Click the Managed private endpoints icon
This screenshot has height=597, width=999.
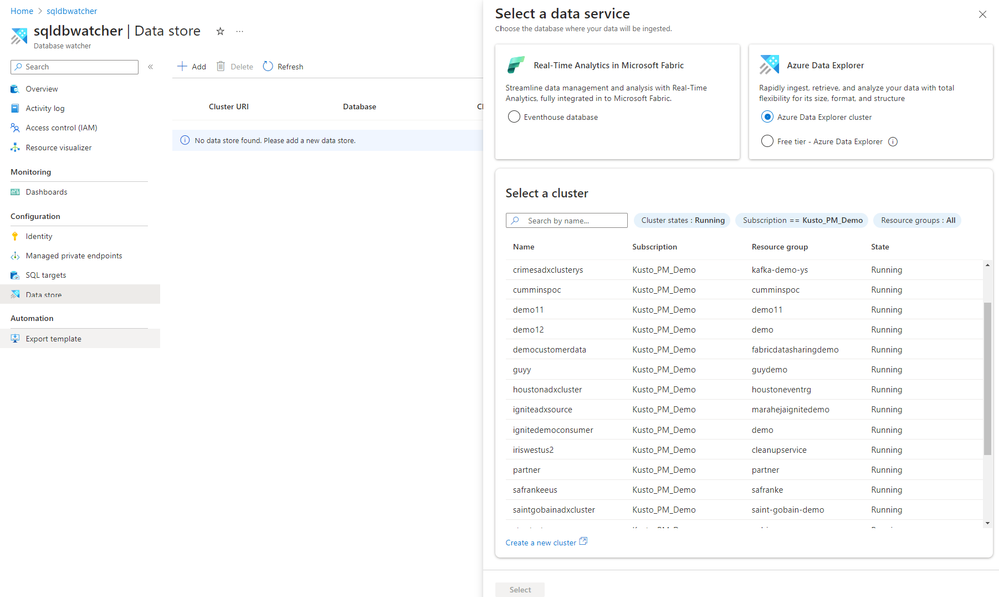(15, 255)
